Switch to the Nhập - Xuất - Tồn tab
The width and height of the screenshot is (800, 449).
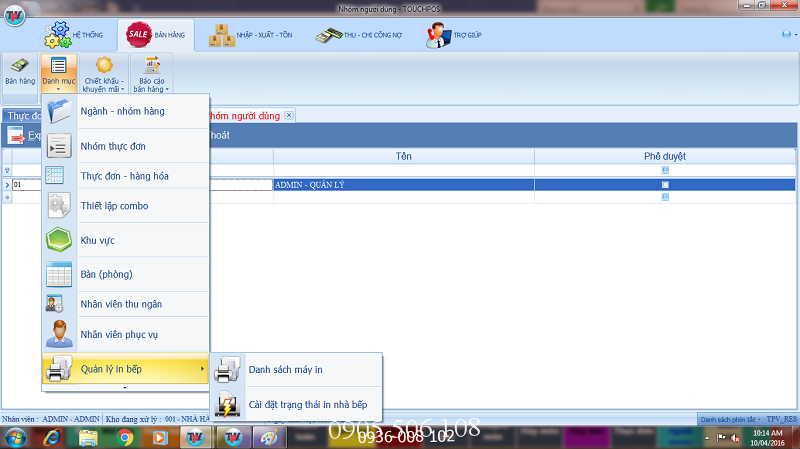[x=251, y=35]
